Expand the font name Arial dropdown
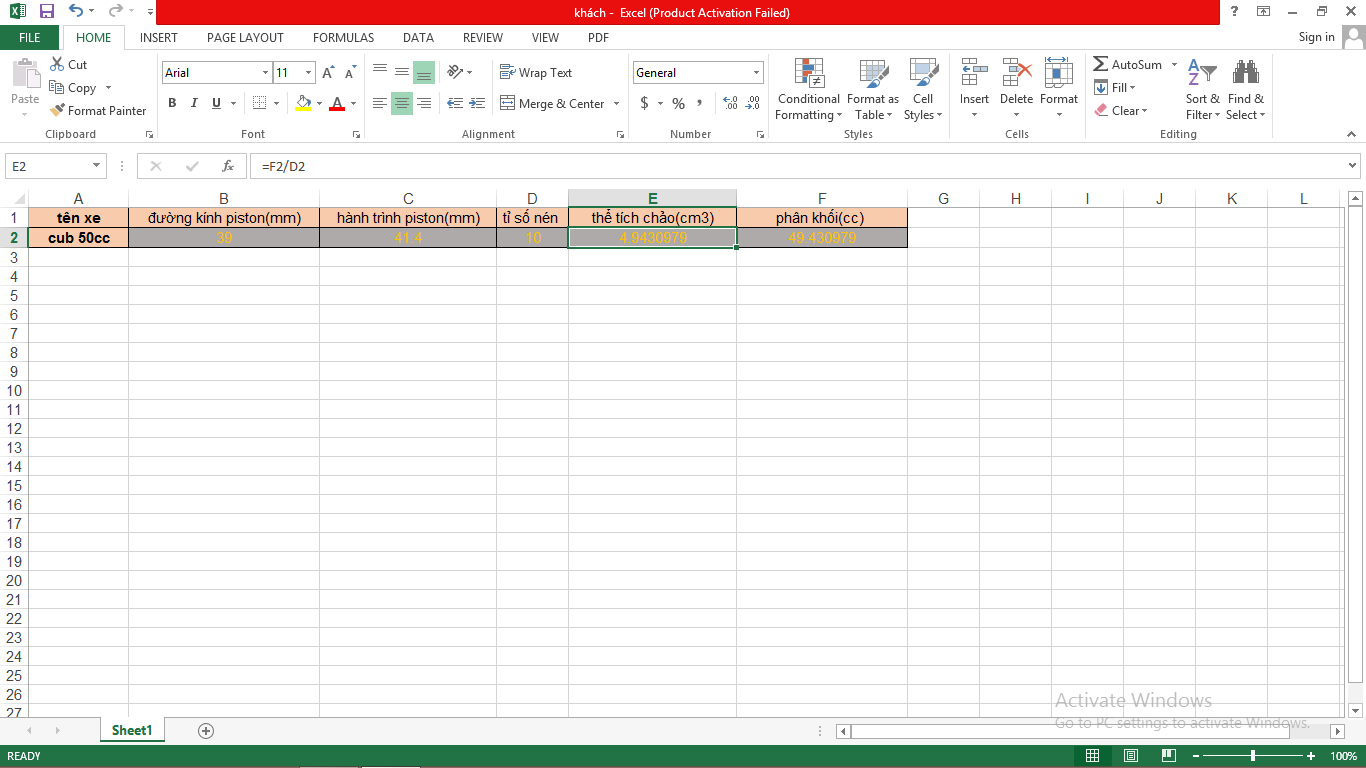The width and height of the screenshot is (1366, 768). 265,73
